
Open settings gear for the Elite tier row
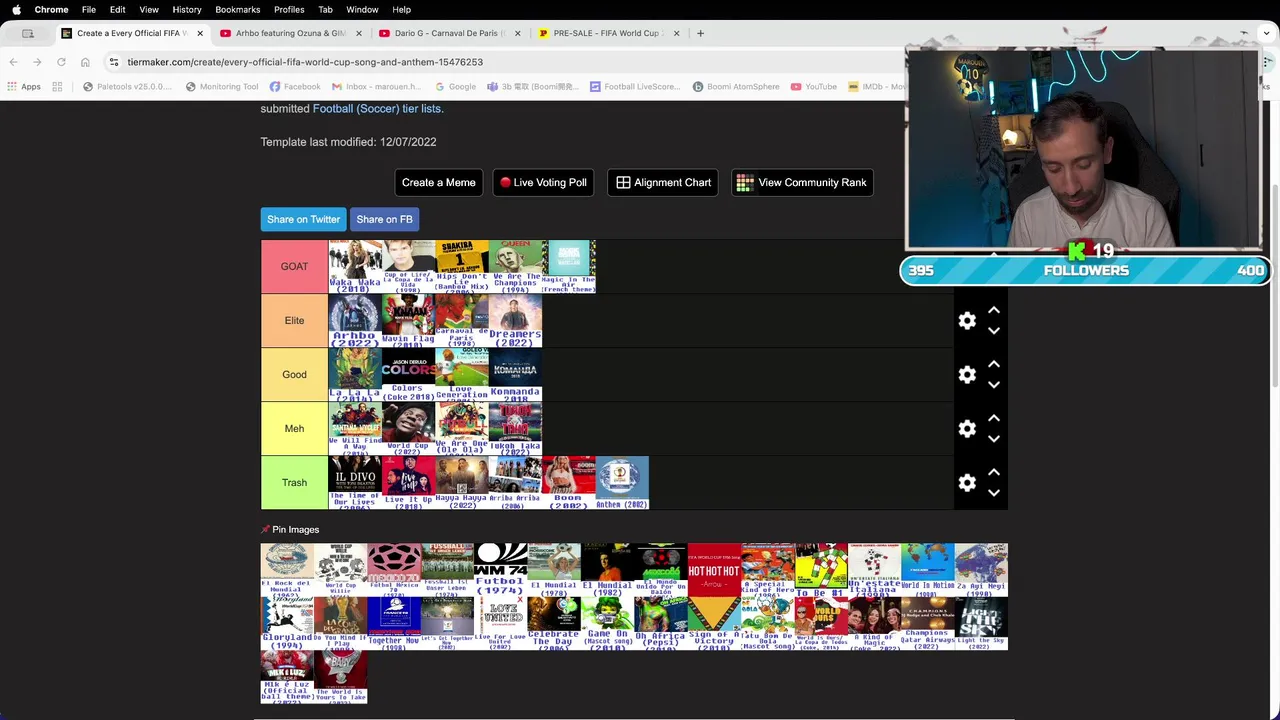click(967, 321)
